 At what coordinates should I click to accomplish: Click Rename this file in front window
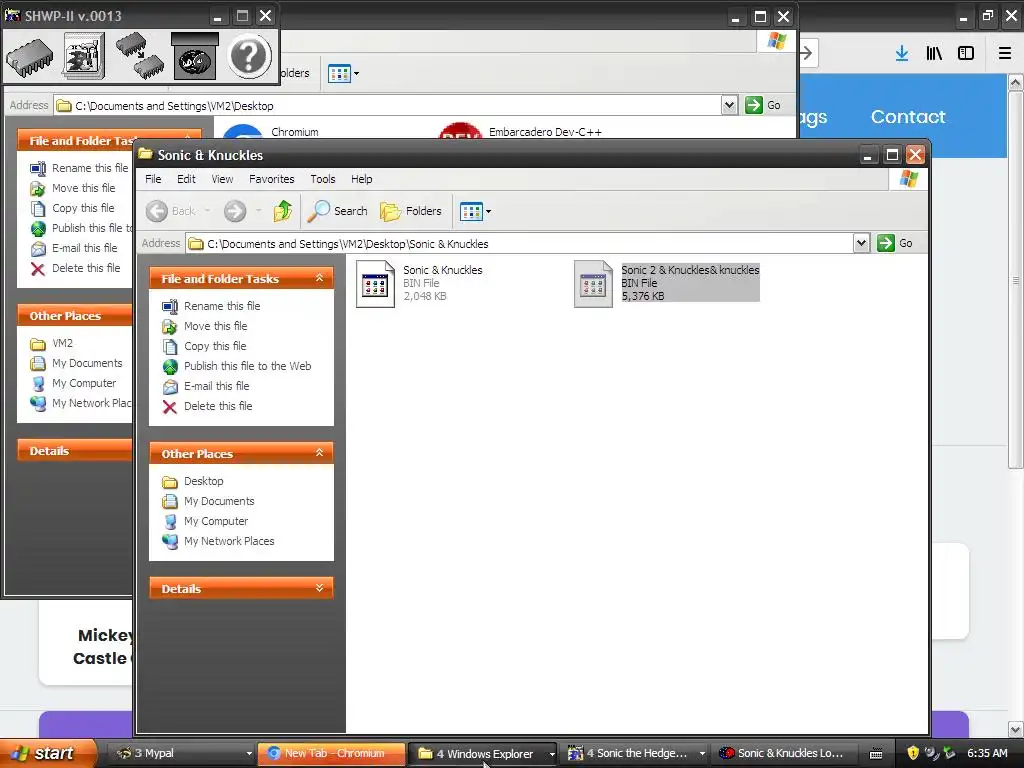pos(211,306)
